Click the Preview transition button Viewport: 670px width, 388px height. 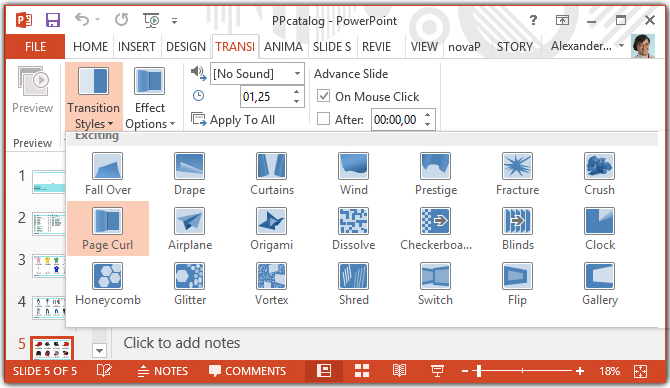(x=33, y=90)
